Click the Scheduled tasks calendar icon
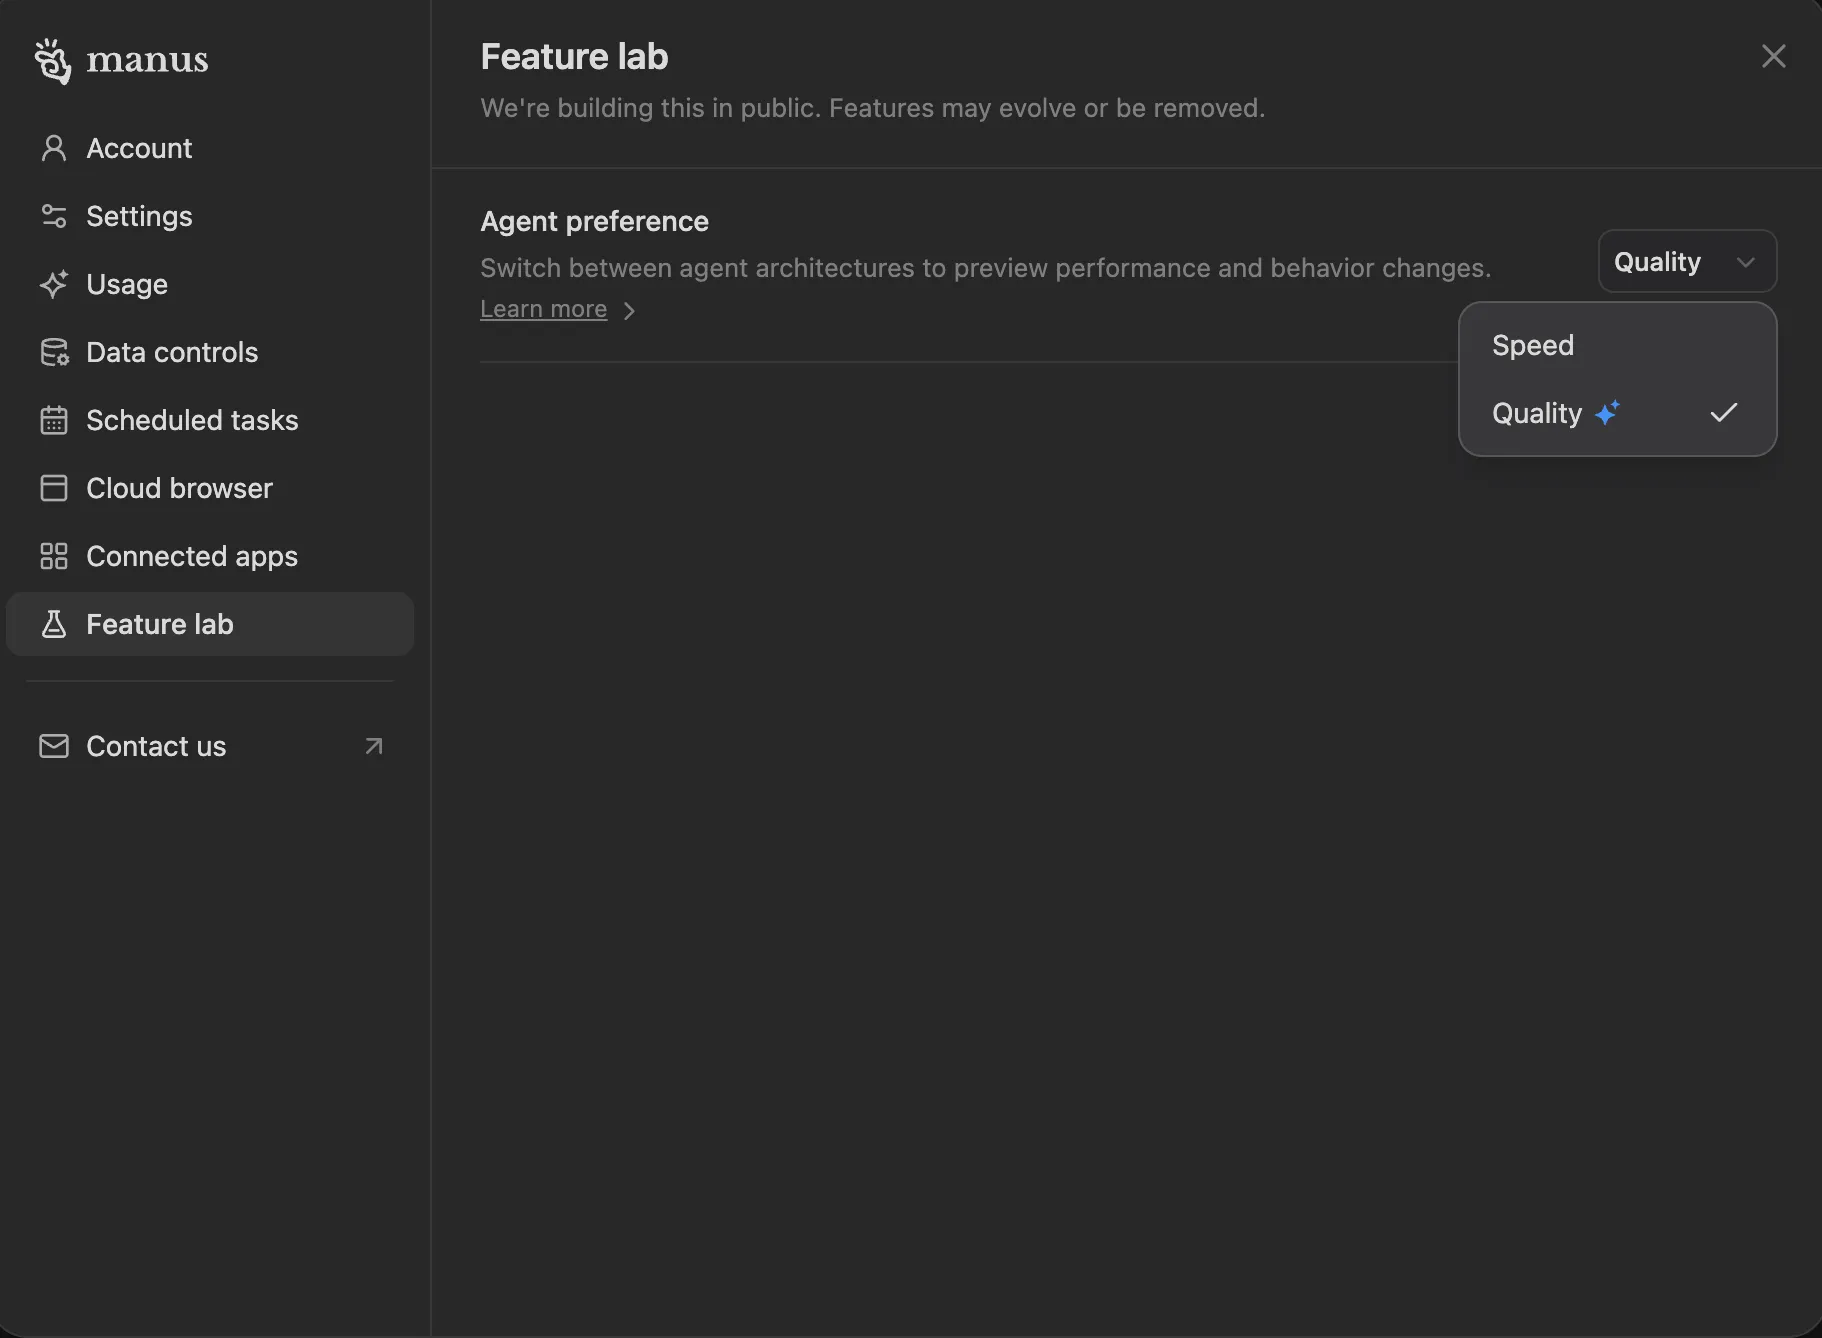Screen dimensions: 1822x1338 point(54,420)
